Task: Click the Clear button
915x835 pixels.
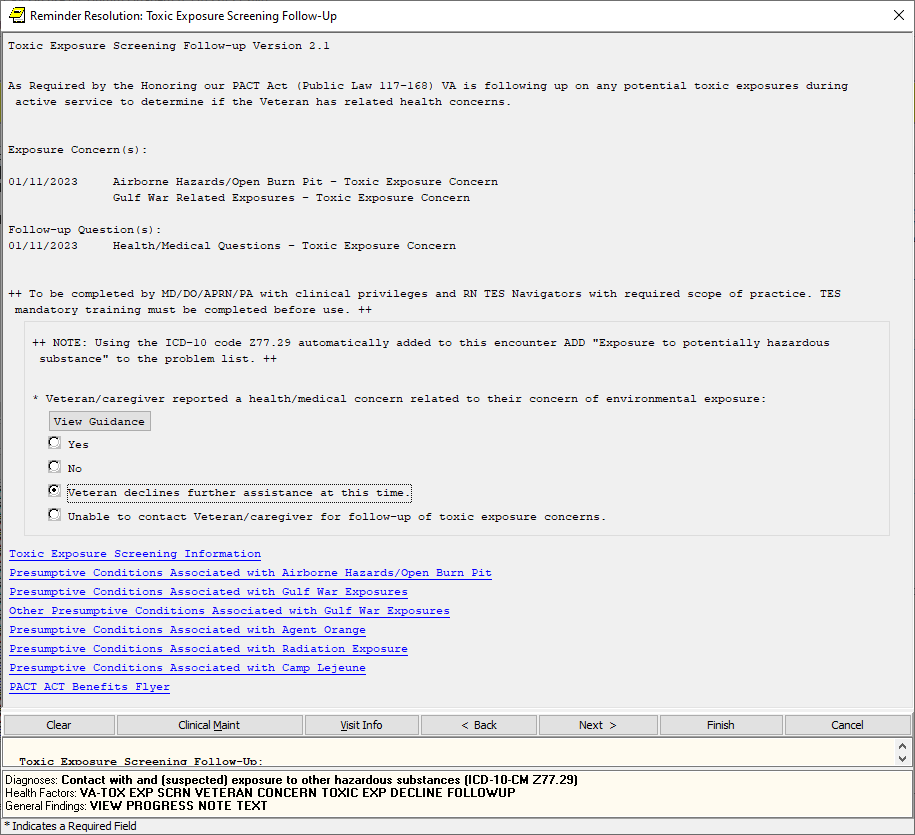Action: point(59,725)
